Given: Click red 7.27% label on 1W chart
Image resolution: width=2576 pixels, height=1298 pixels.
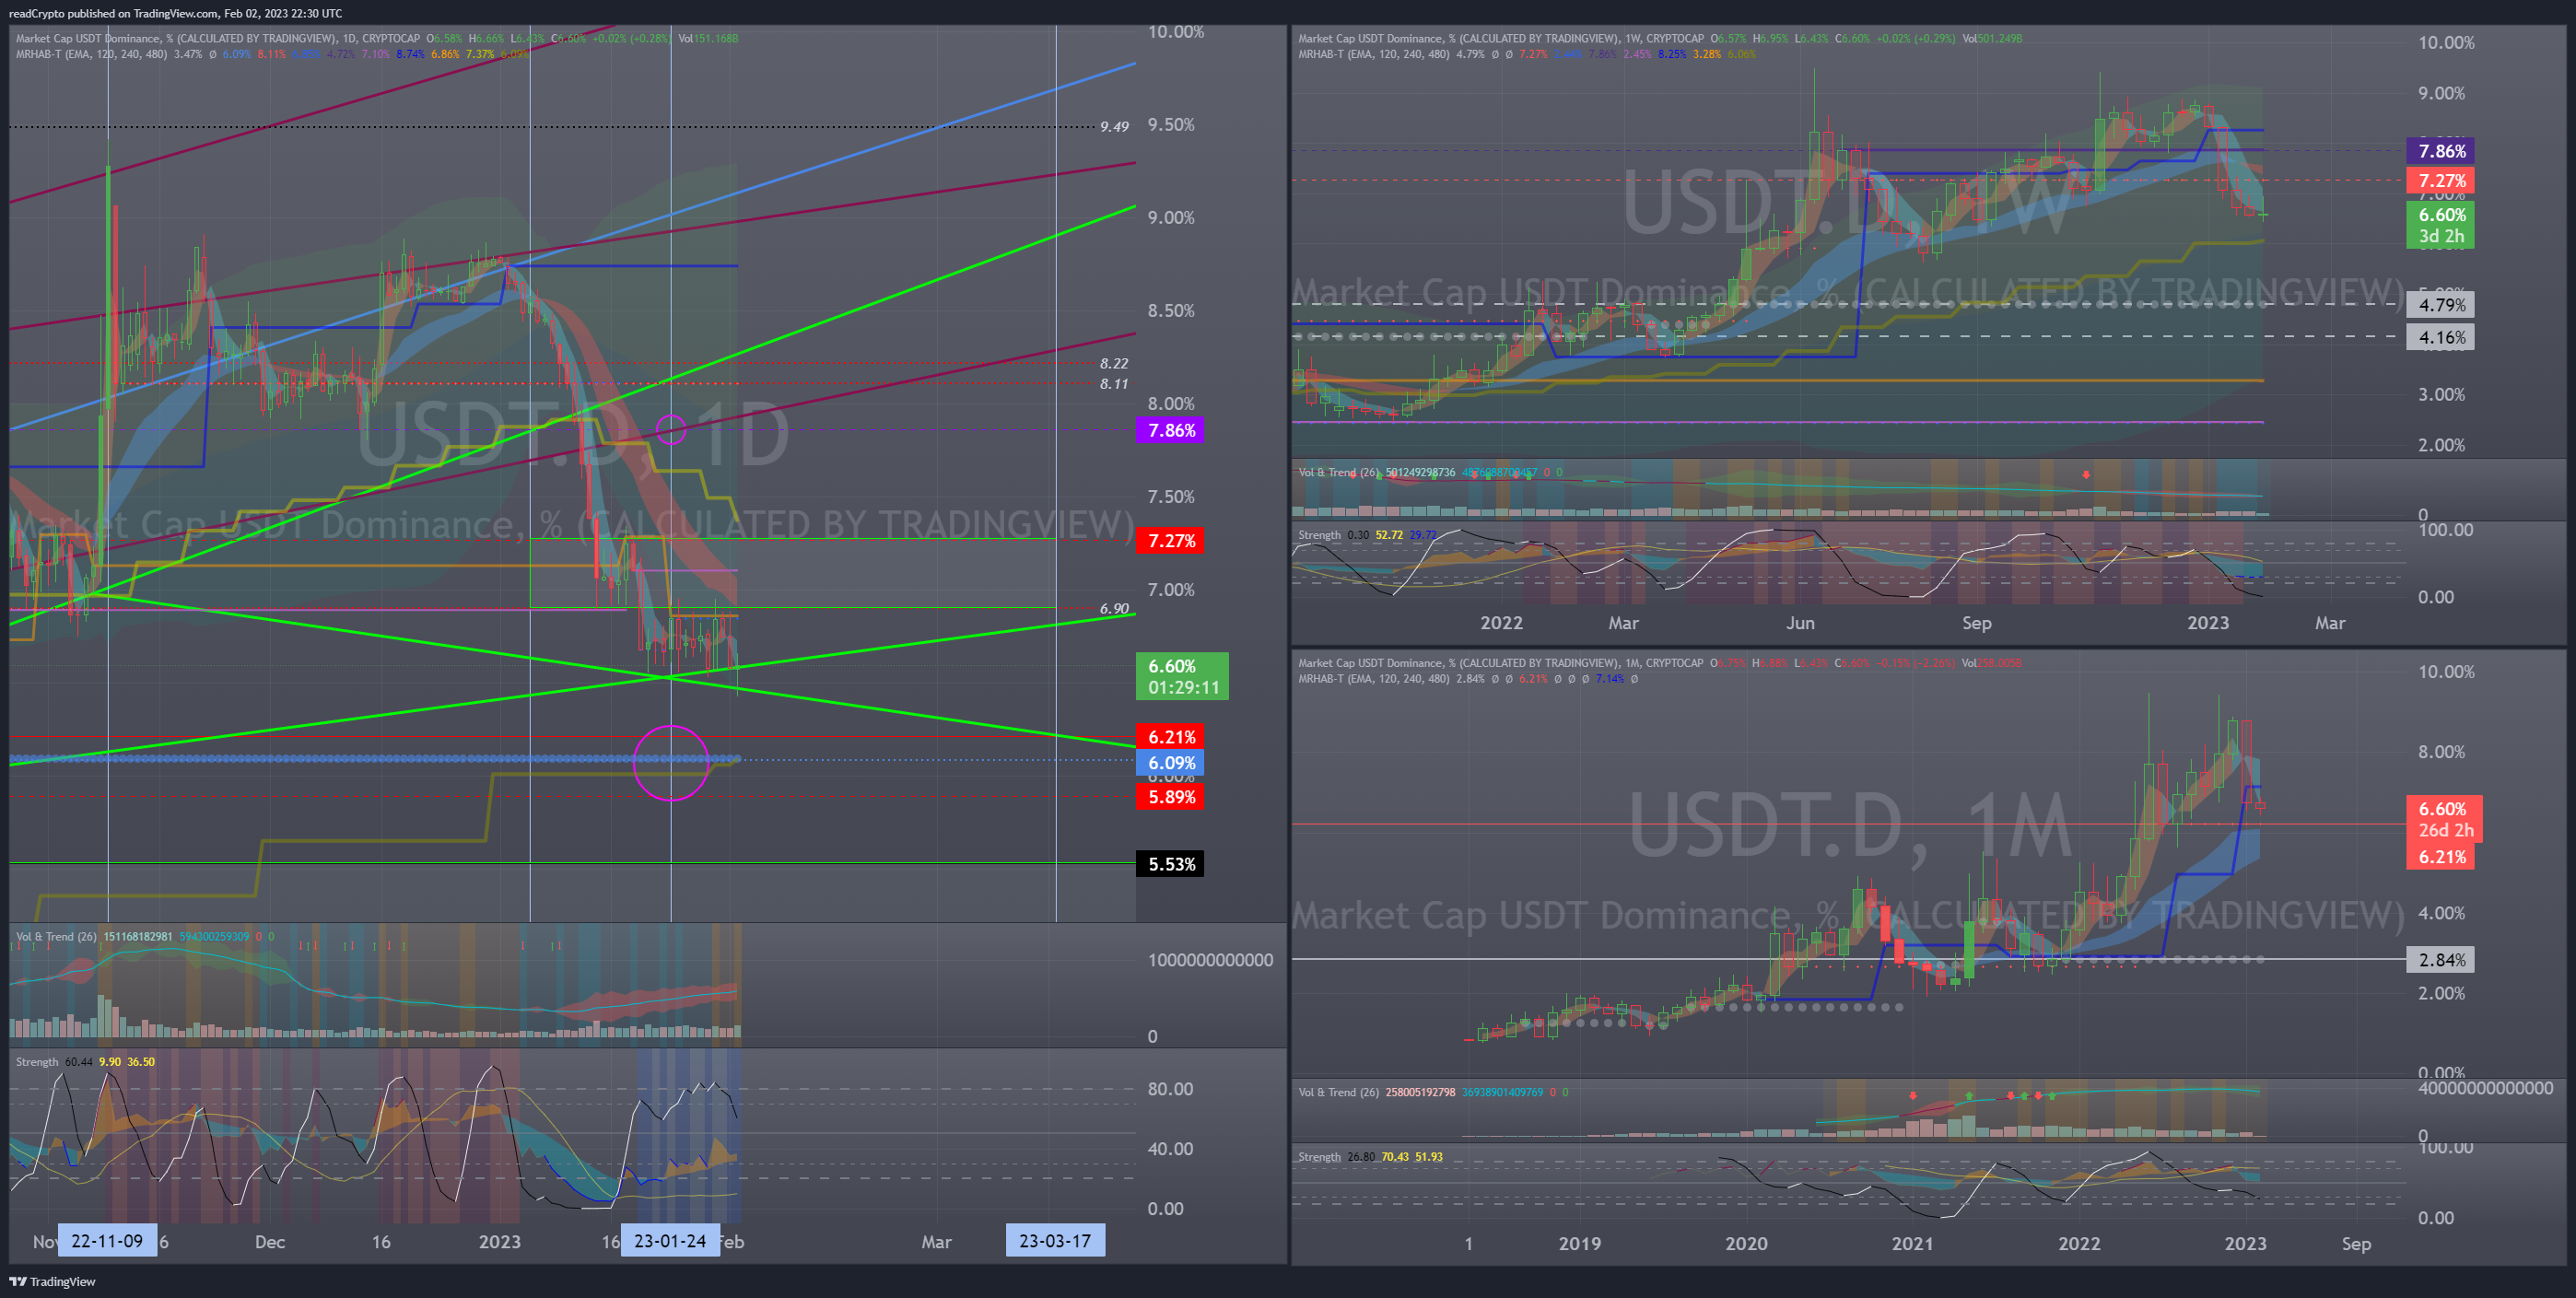Looking at the screenshot, I should click(x=2440, y=181).
